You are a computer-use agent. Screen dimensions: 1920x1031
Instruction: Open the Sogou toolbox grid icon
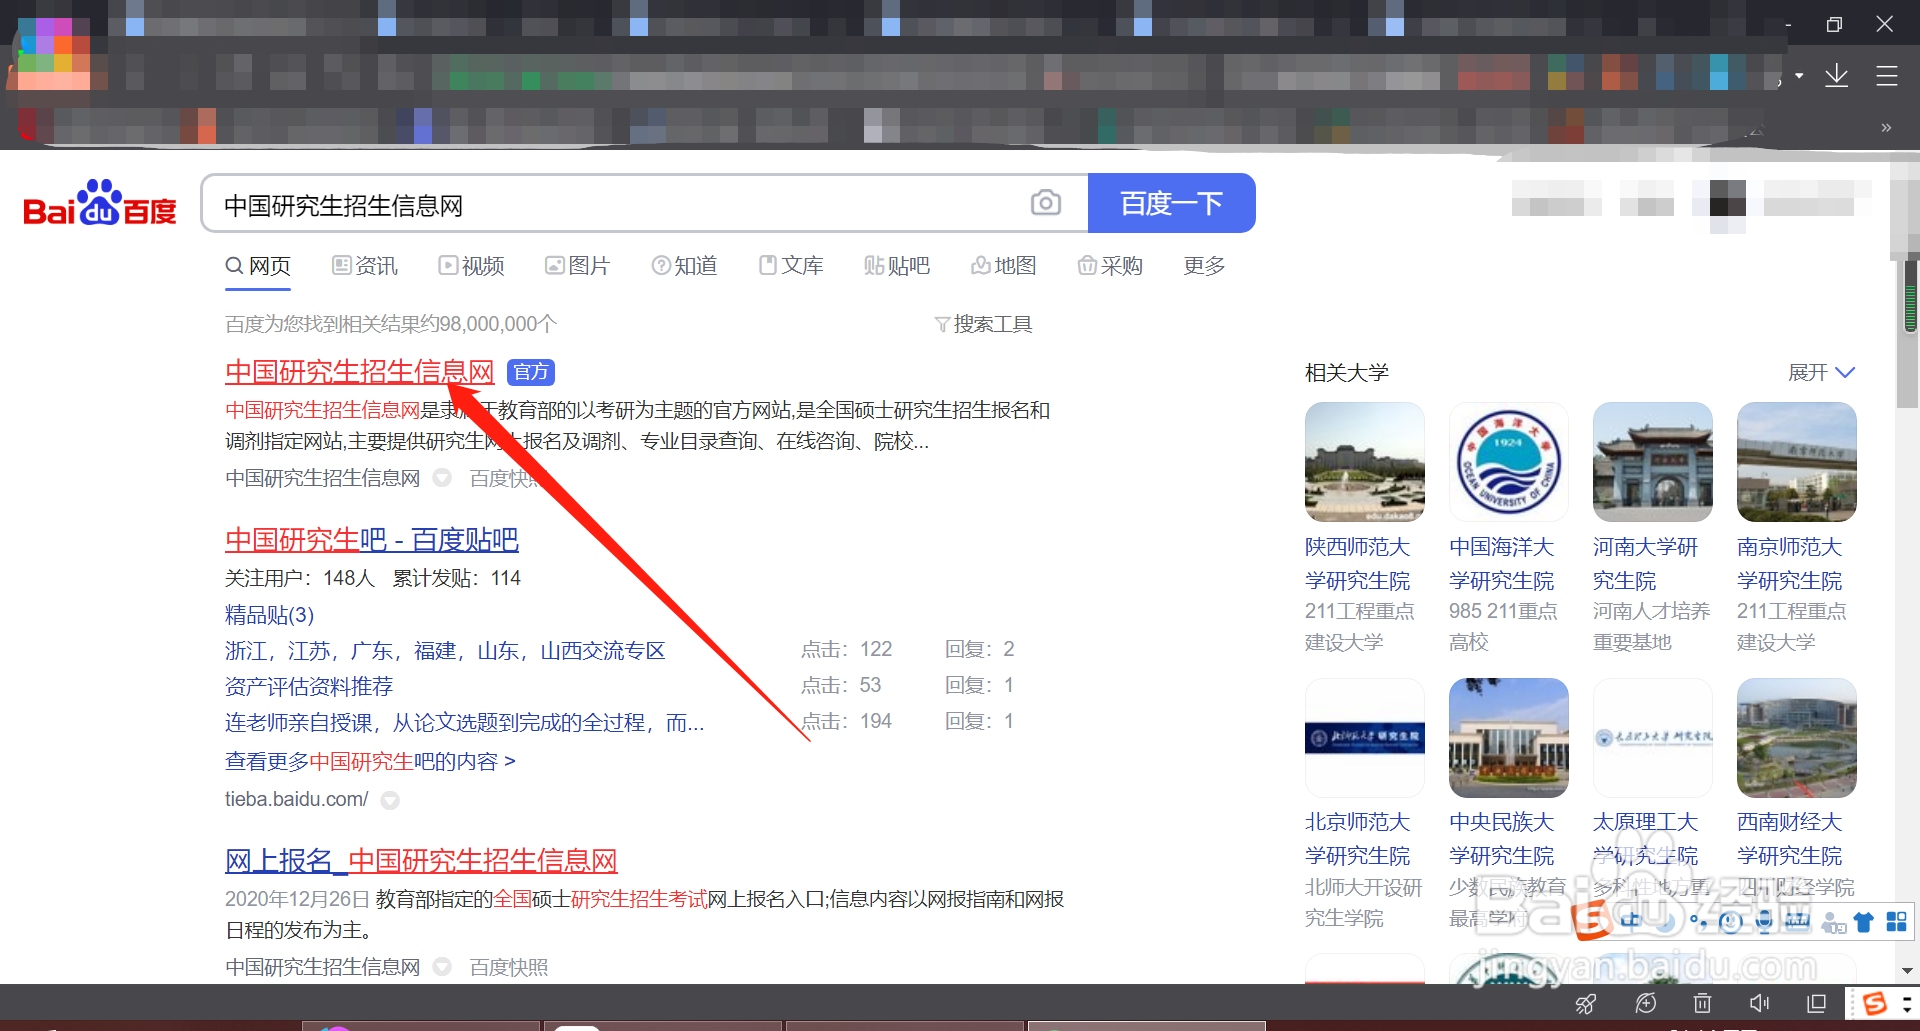coord(1896,920)
